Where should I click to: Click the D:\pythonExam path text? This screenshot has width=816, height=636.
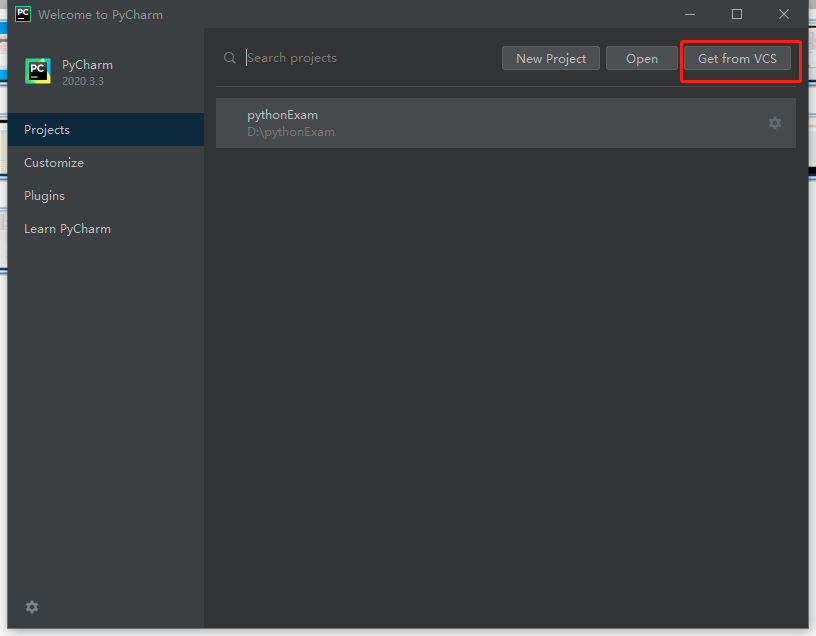(x=291, y=132)
